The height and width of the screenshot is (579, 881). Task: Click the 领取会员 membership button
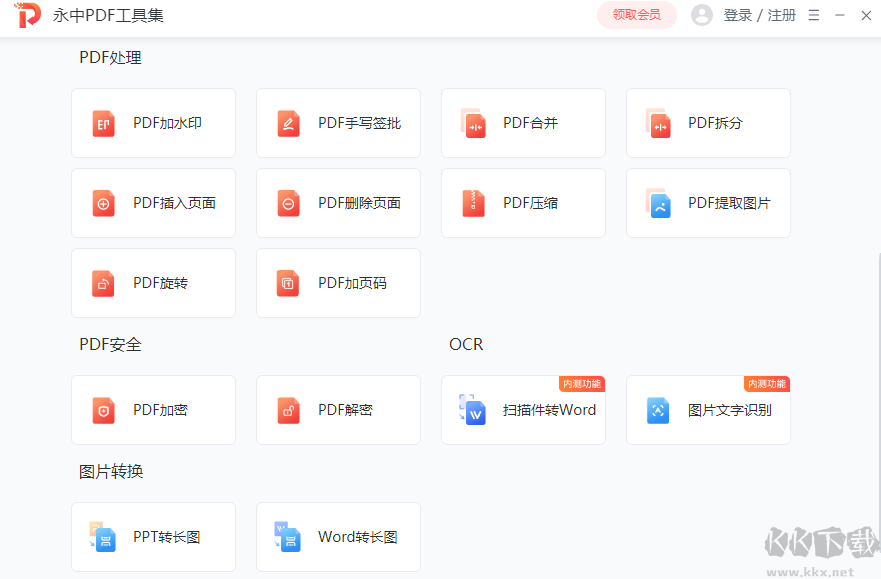636,15
